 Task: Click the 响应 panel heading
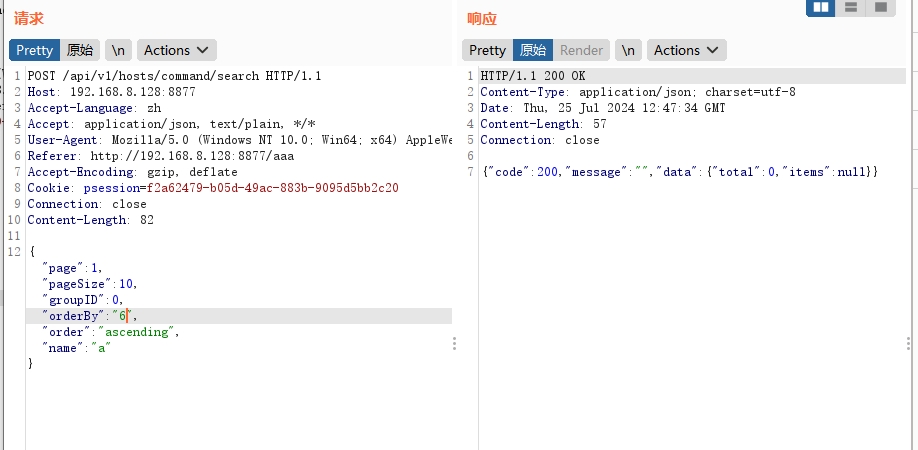(482, 19)
